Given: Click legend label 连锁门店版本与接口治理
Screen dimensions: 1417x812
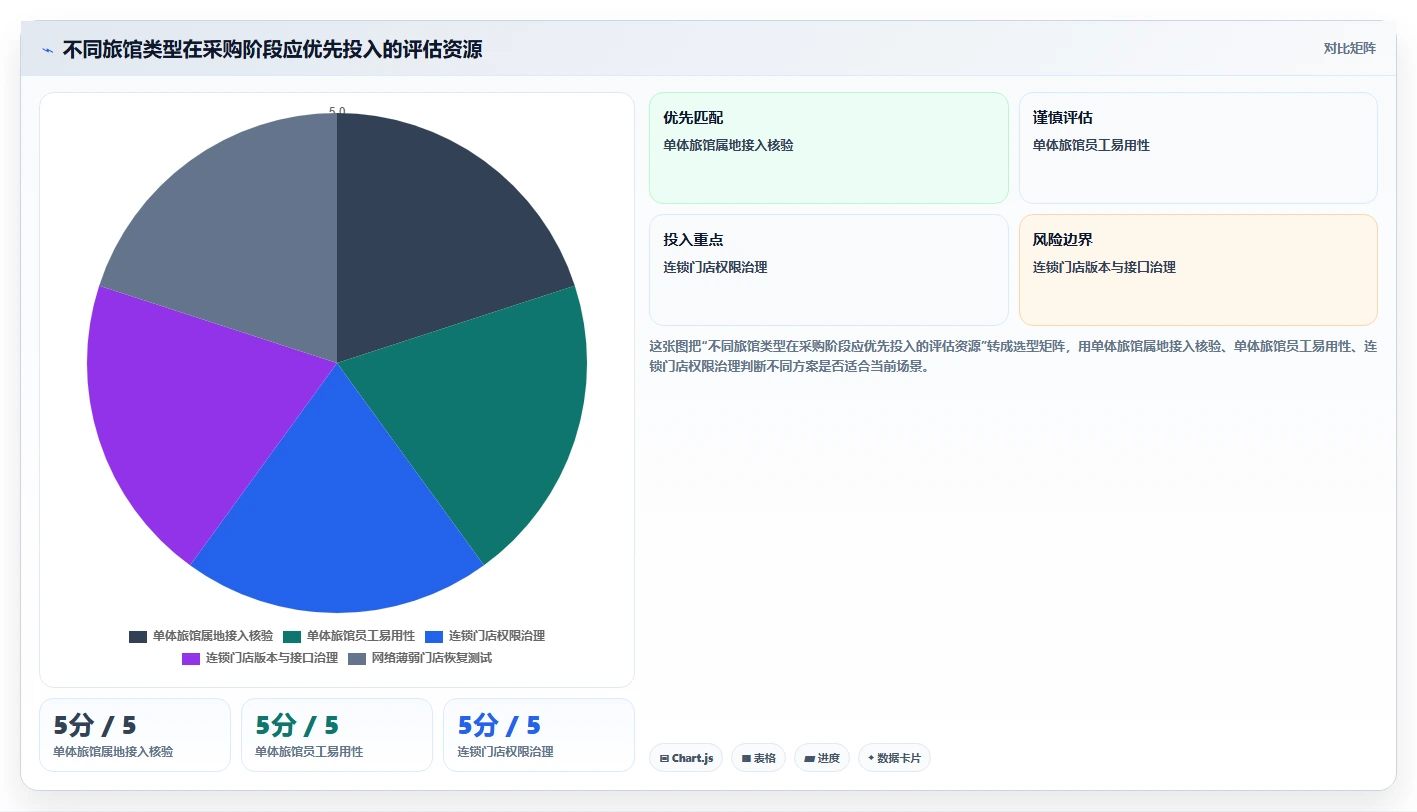Looking at the screenshot, I should 272,658.
